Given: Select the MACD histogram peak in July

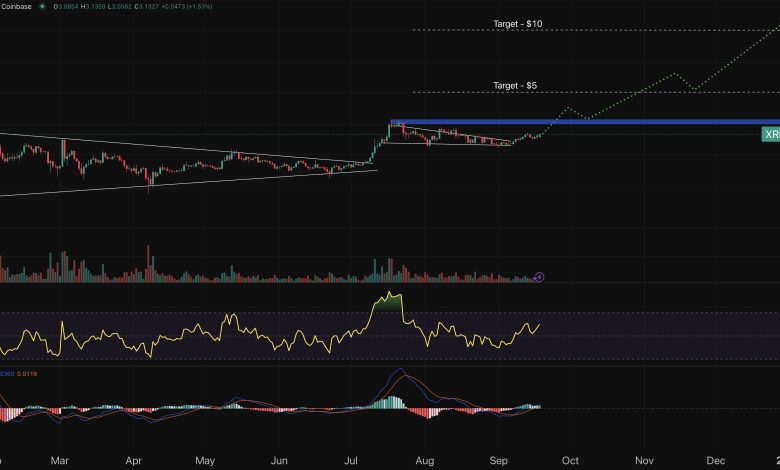Looking at the screenshot, I should click(390, 402).
